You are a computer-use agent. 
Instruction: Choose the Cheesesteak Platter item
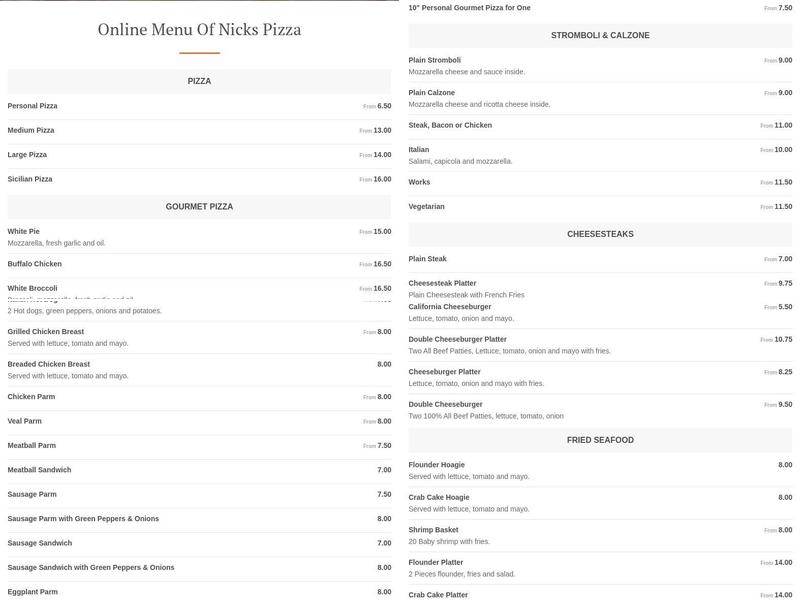(x=443, y=283)
